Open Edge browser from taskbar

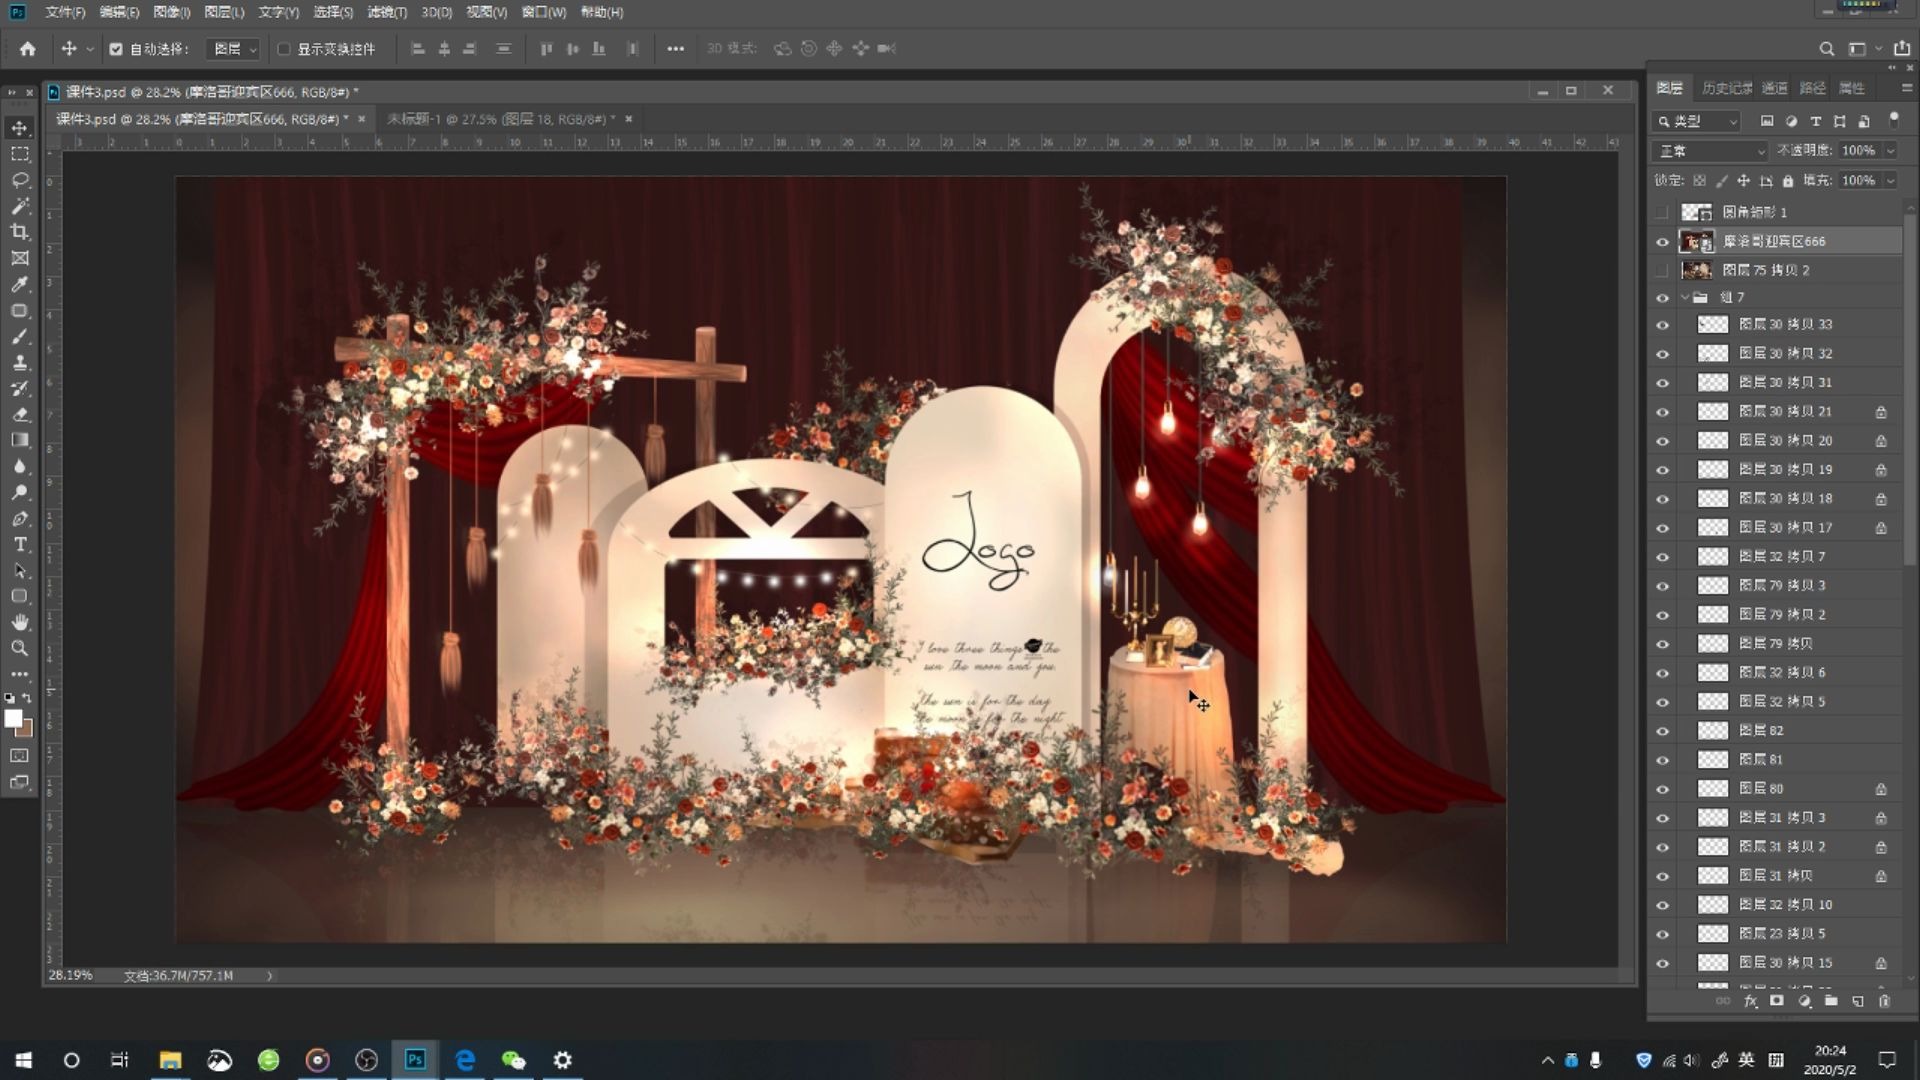click(x=464, y=1060)
